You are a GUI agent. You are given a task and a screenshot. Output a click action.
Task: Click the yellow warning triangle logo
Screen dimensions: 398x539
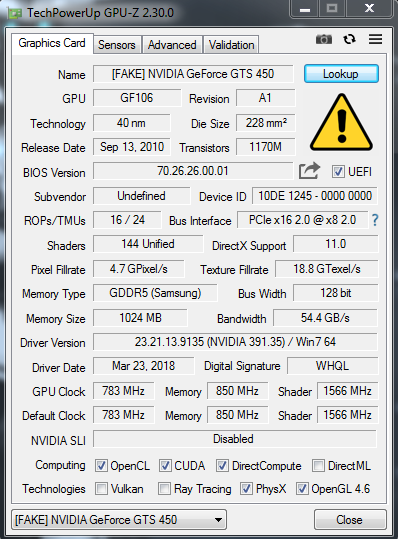[341, 122]
